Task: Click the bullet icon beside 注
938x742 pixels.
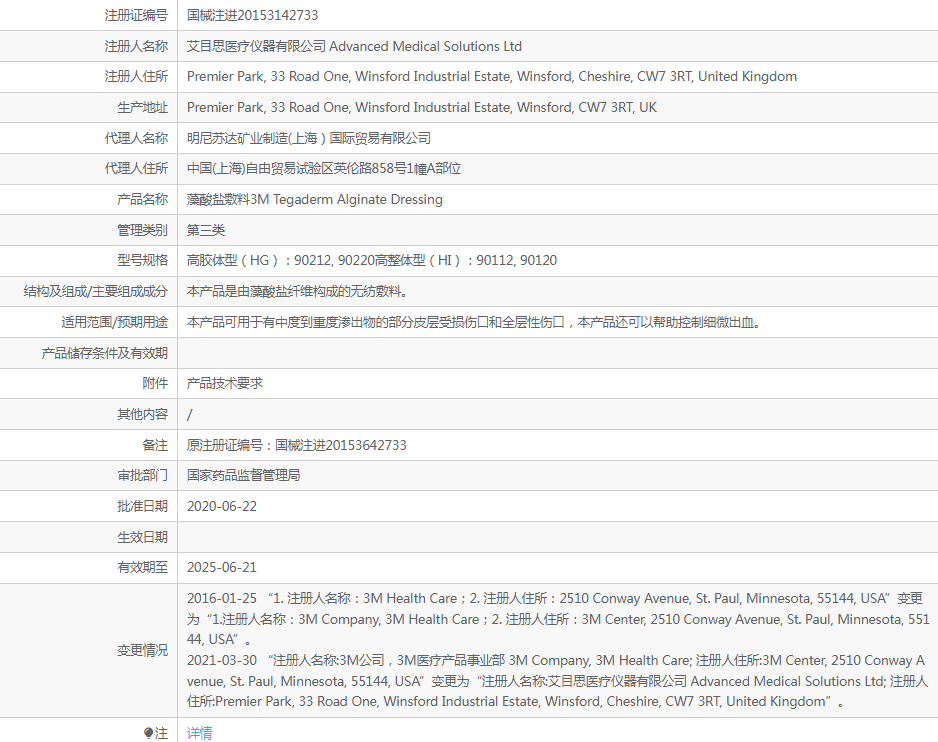Action: (x=148, y=732)
